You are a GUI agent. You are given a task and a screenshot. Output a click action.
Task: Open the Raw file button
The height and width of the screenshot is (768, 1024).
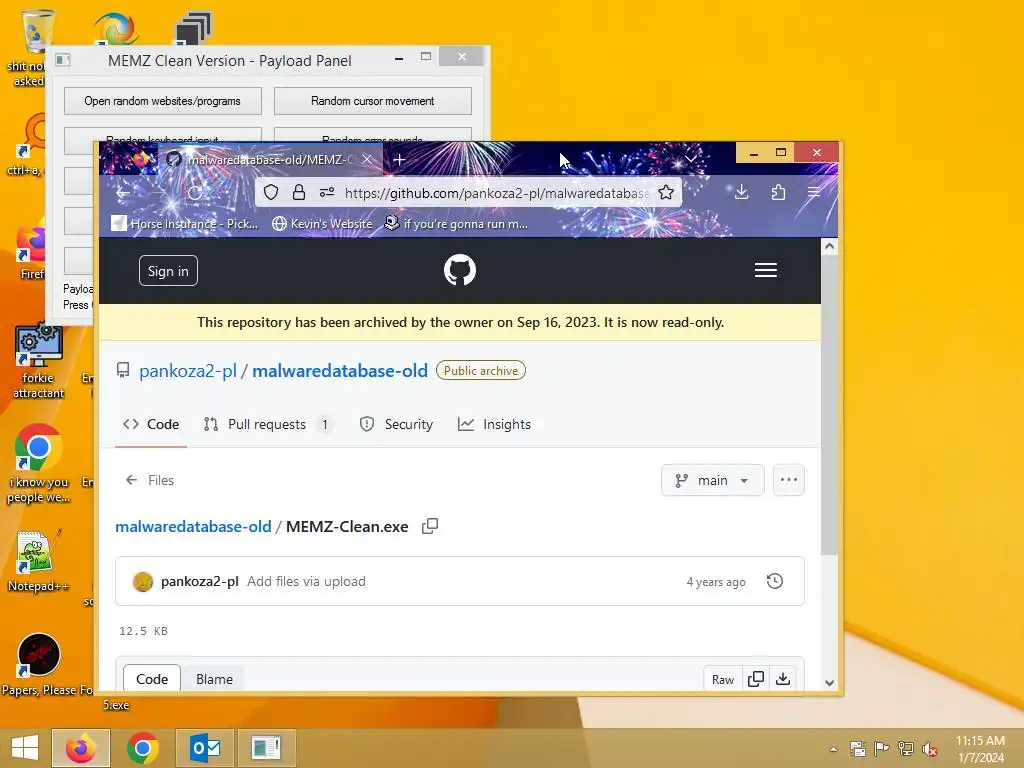tap(723, 679)
